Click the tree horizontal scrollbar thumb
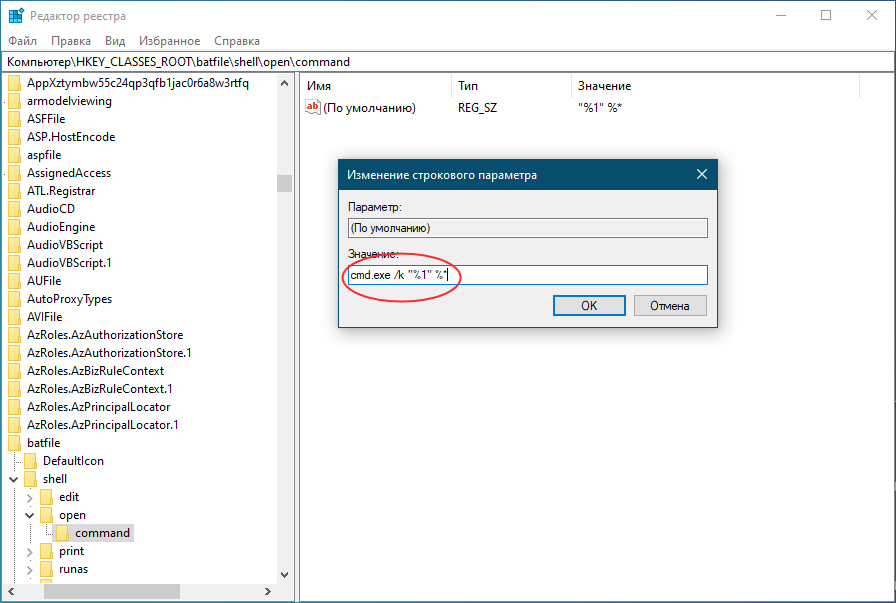The height and width of the screenshot is (603, 896). [112, 592]
